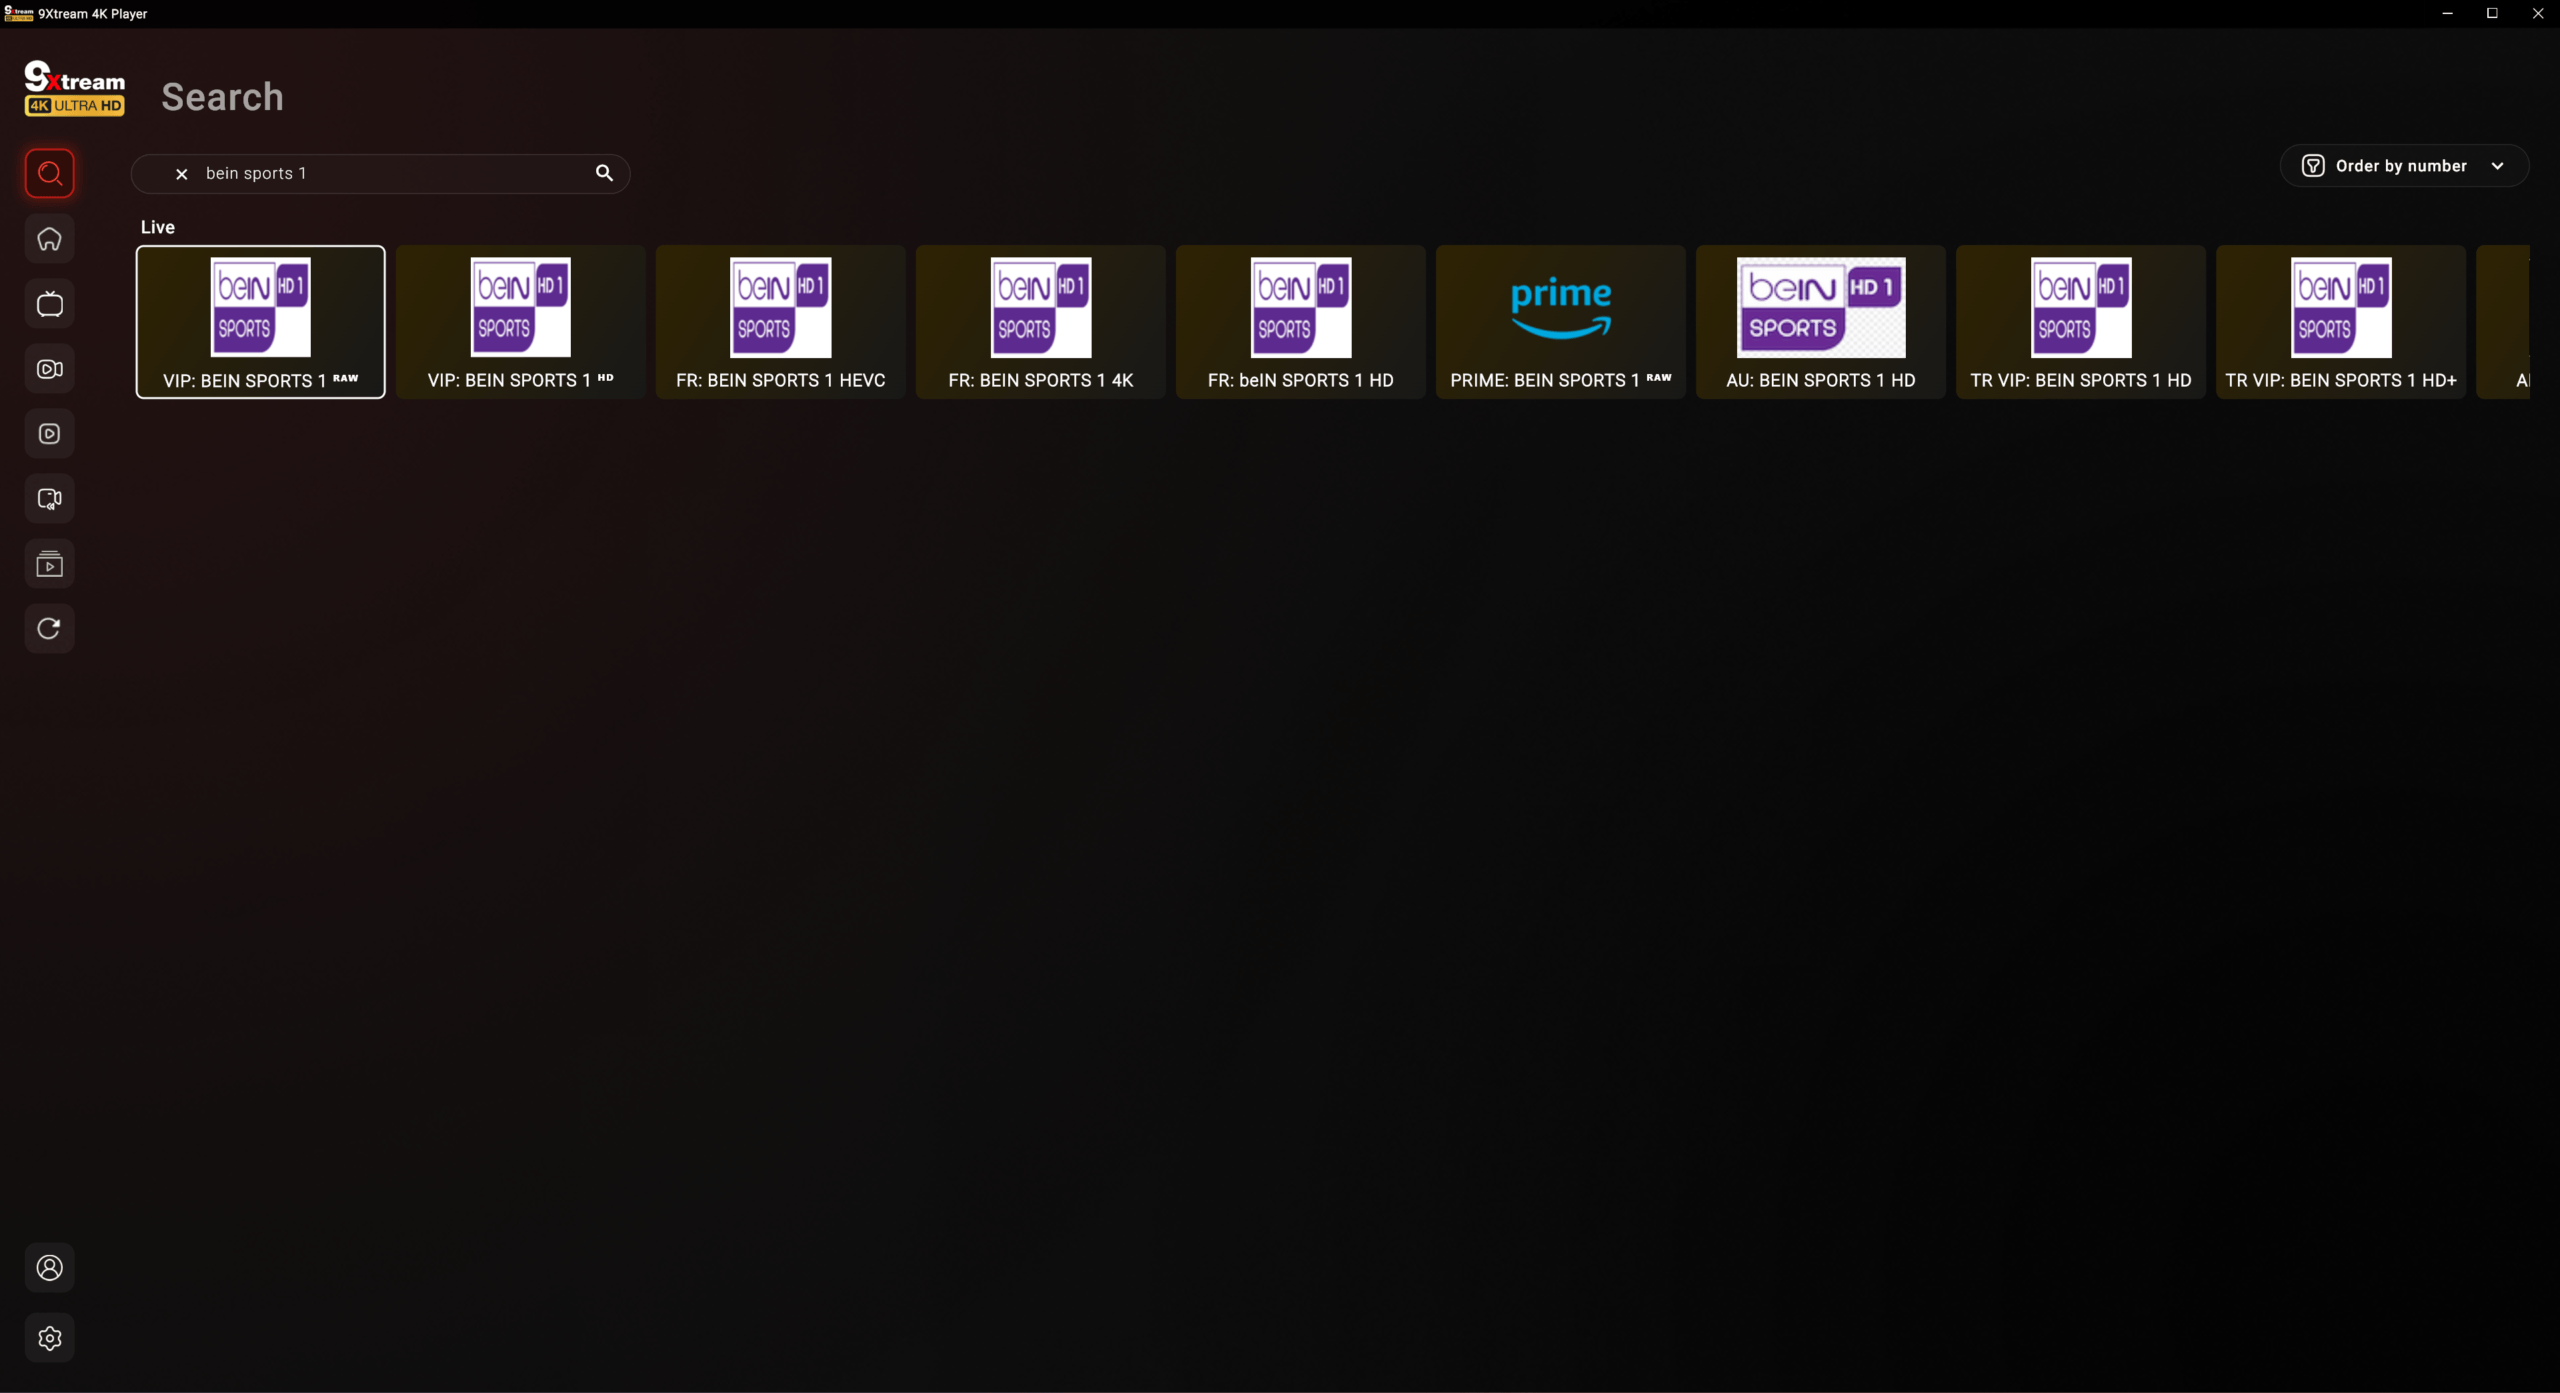Screen dimensions: 2560x1393
Task: Clear the search text with X
Action: point(181,174)
